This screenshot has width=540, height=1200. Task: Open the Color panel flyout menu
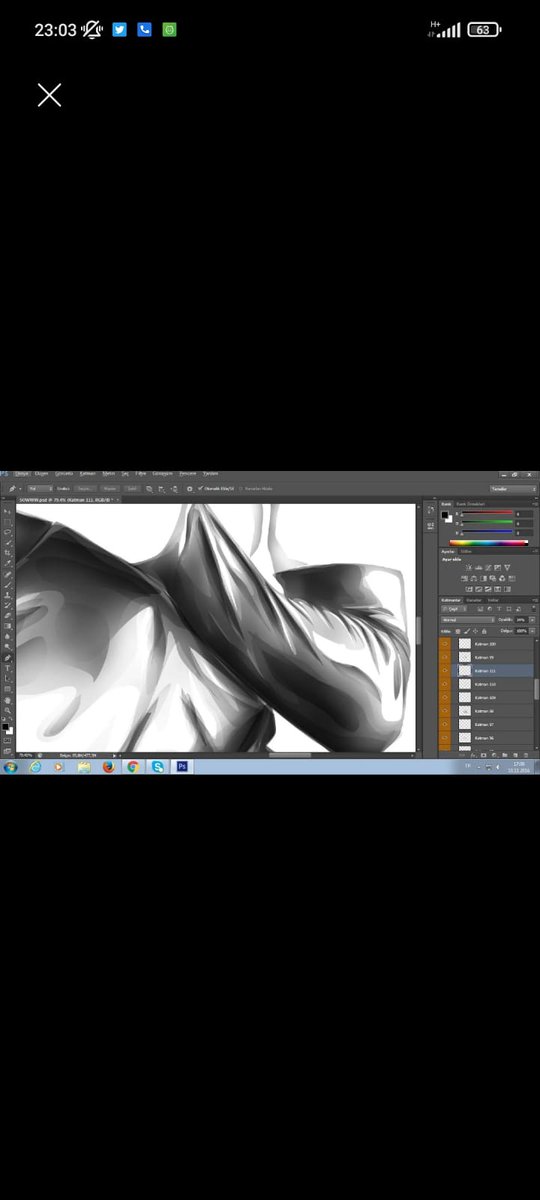tap(535, 504)
